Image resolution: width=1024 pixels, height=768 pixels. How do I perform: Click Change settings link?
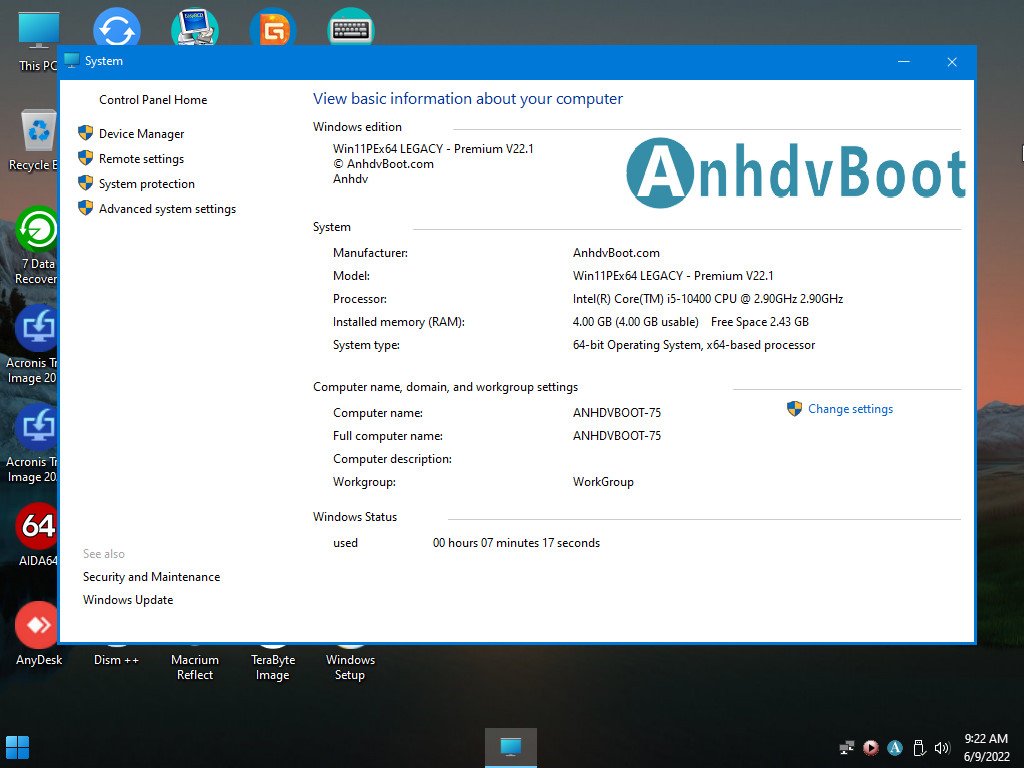(x=850, y=409)
